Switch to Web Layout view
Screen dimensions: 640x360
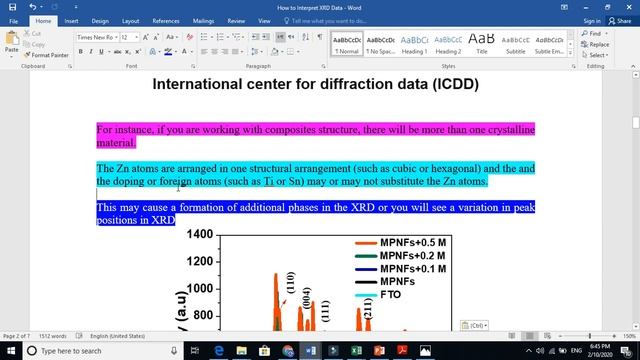coord(547,336)
